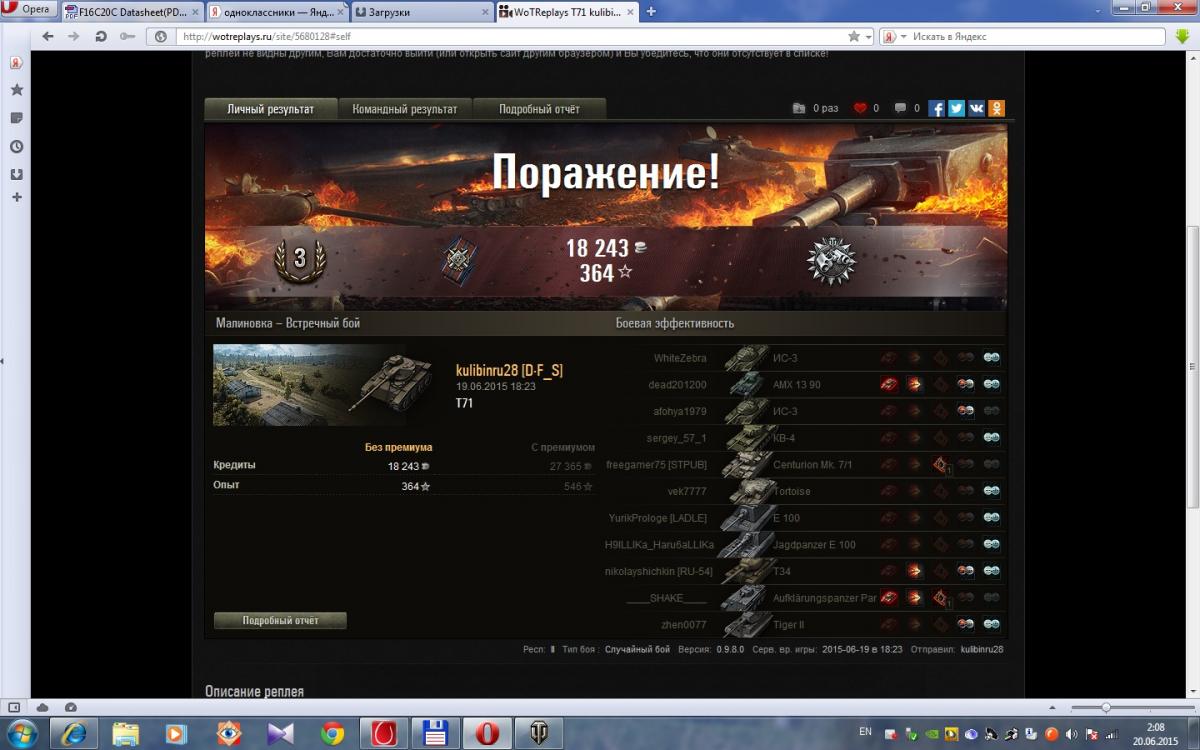Reload the current page
Image resolution: width=1200 pixels, height=750 pixels.
pyautogui.click(x=100, y=36)
